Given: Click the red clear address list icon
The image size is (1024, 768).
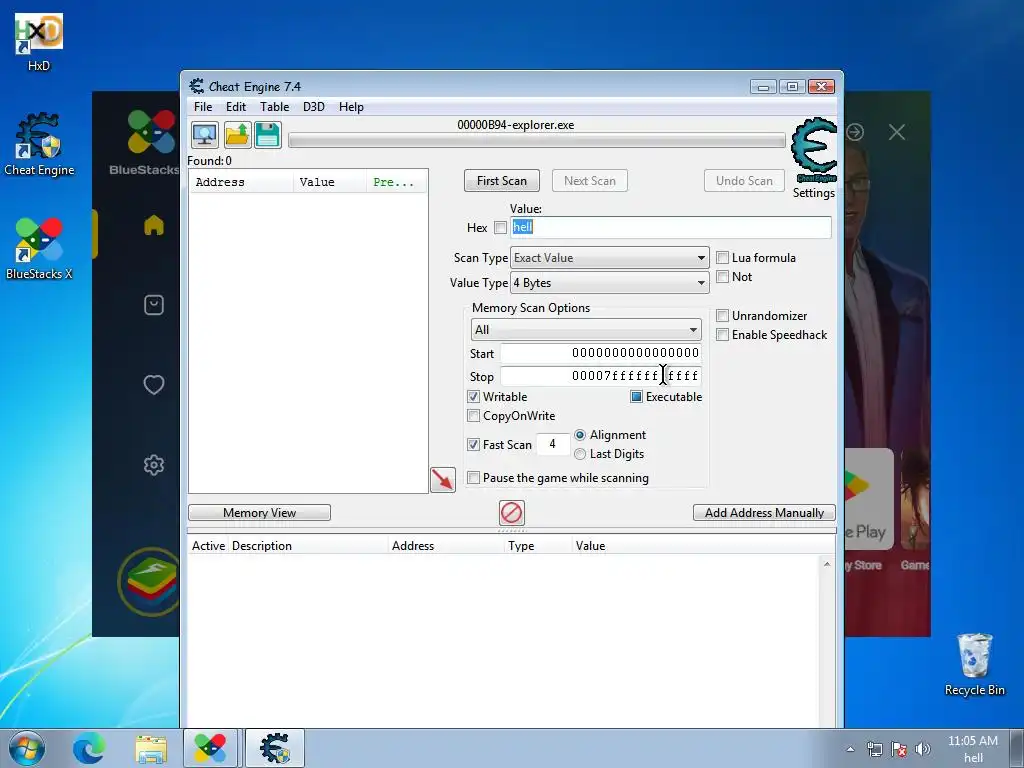Looking at the screenshot, I should (x=511, y=513).
